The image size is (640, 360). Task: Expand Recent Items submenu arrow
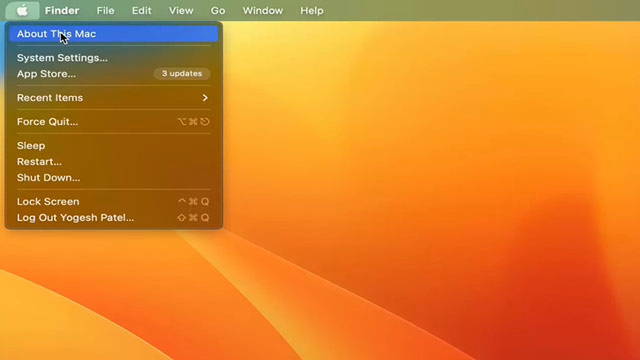click(205, 98)
